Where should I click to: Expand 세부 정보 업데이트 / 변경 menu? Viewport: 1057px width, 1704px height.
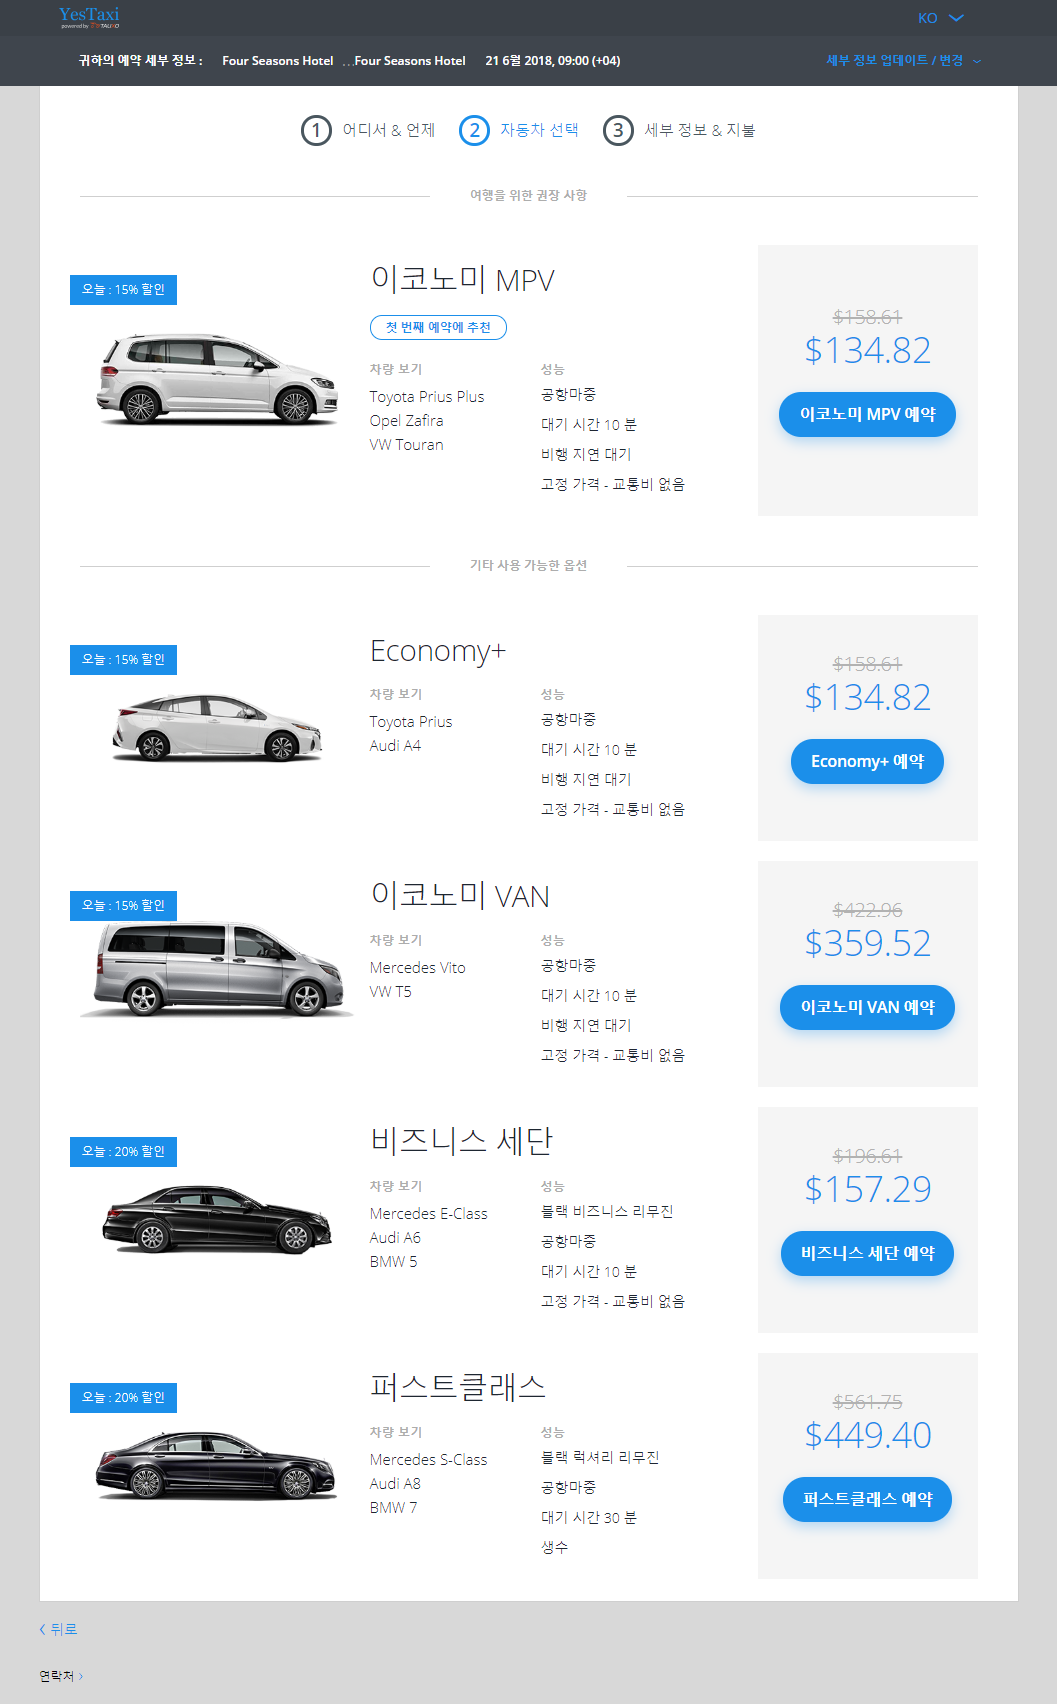tap(903, 61)
